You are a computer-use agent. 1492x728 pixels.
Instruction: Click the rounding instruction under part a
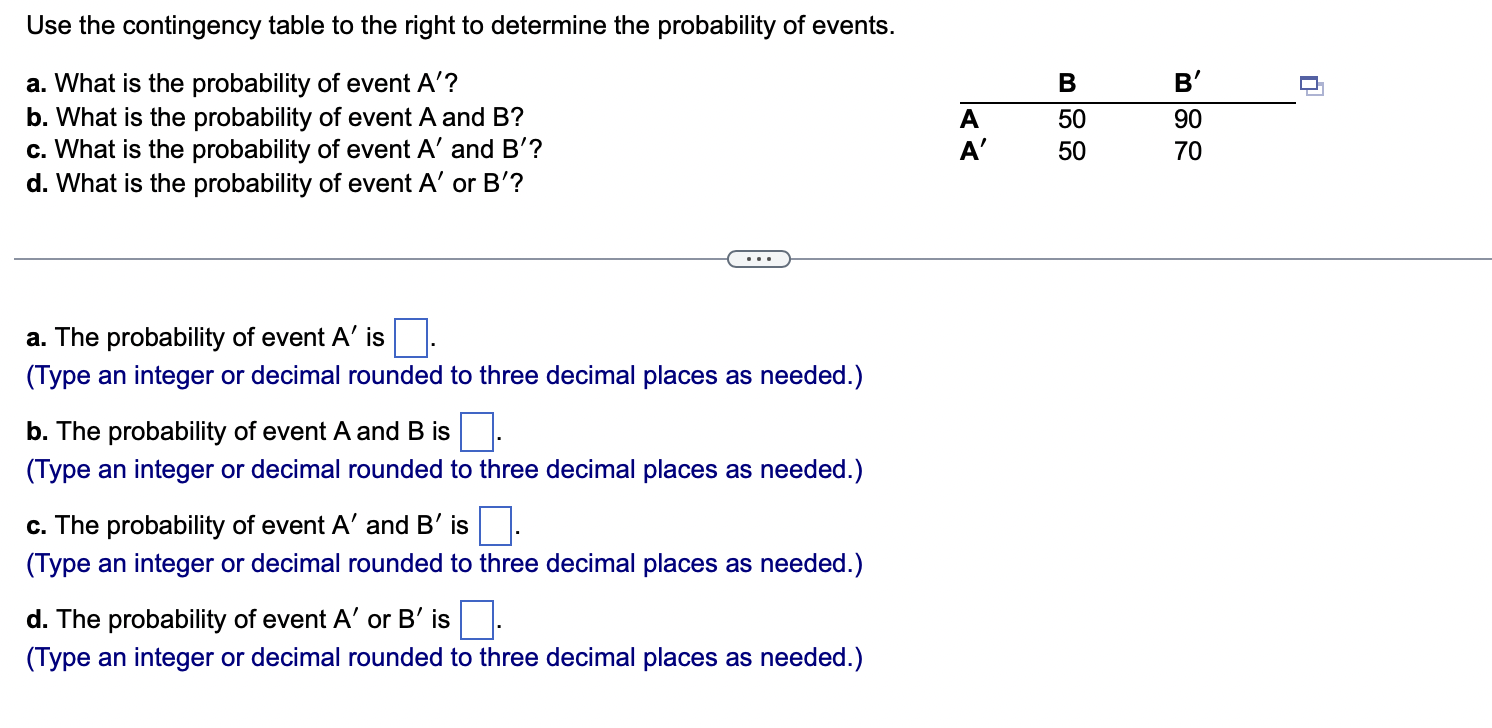[444, 375]
